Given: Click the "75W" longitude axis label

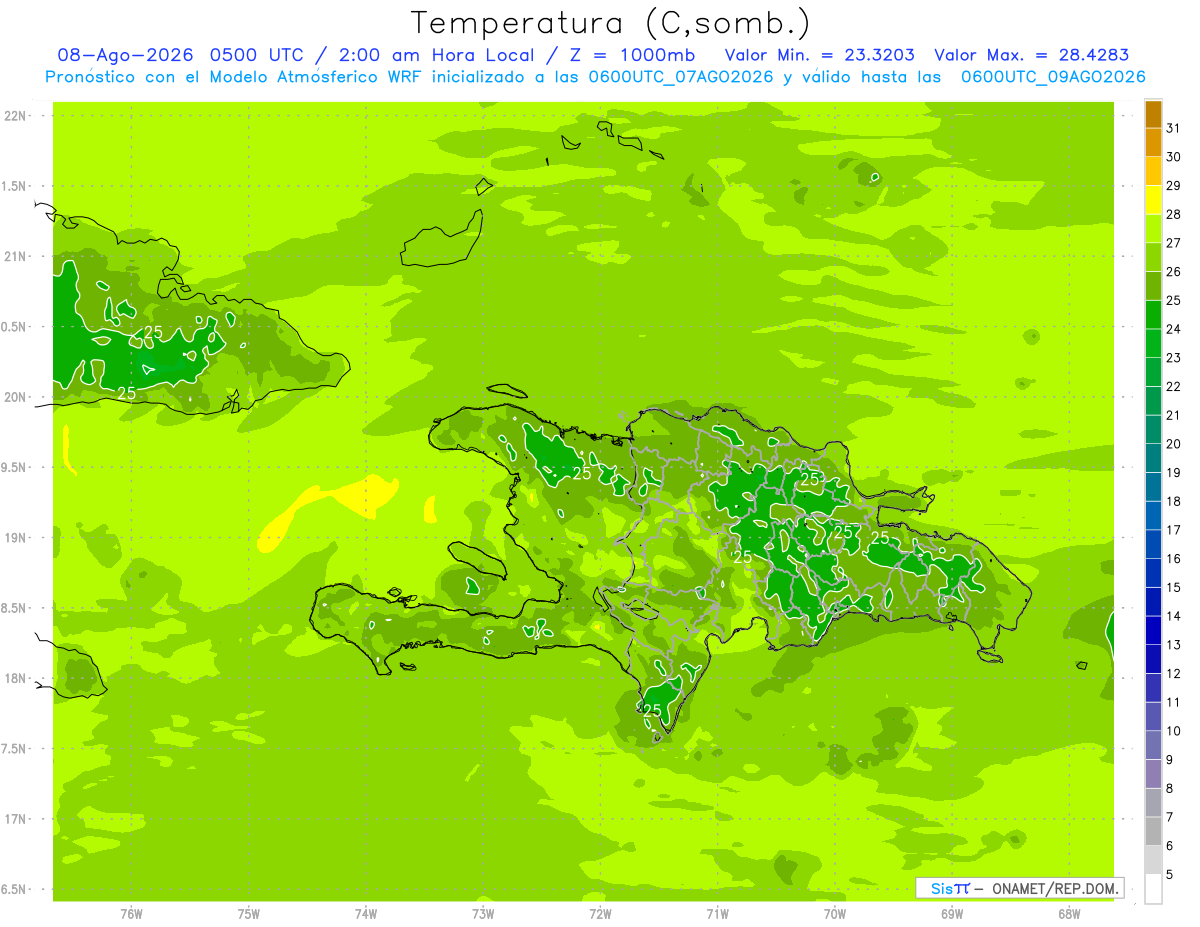Looking at the screenshot, I should pos(249,914).
